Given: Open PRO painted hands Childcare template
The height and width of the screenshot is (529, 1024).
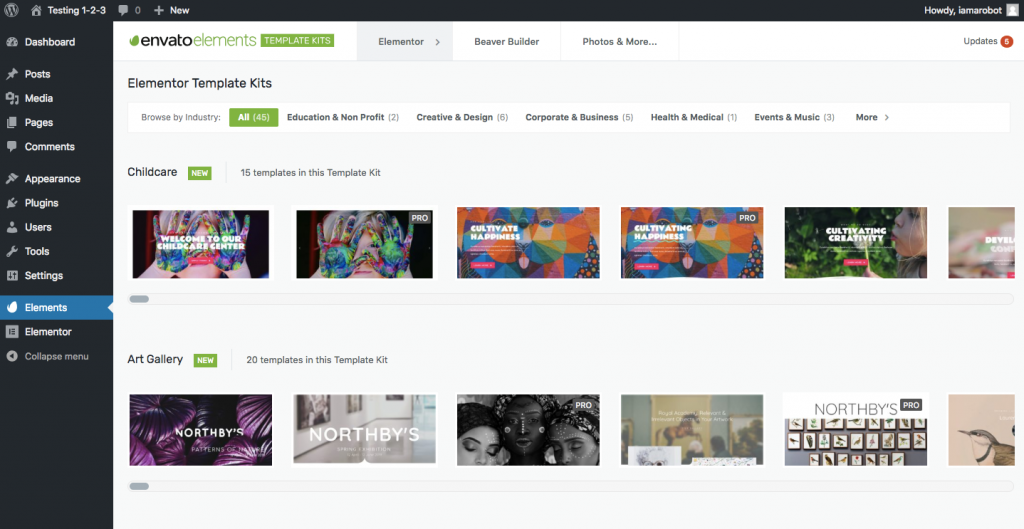Looking at the screenshot, I should tap(364, 244).
